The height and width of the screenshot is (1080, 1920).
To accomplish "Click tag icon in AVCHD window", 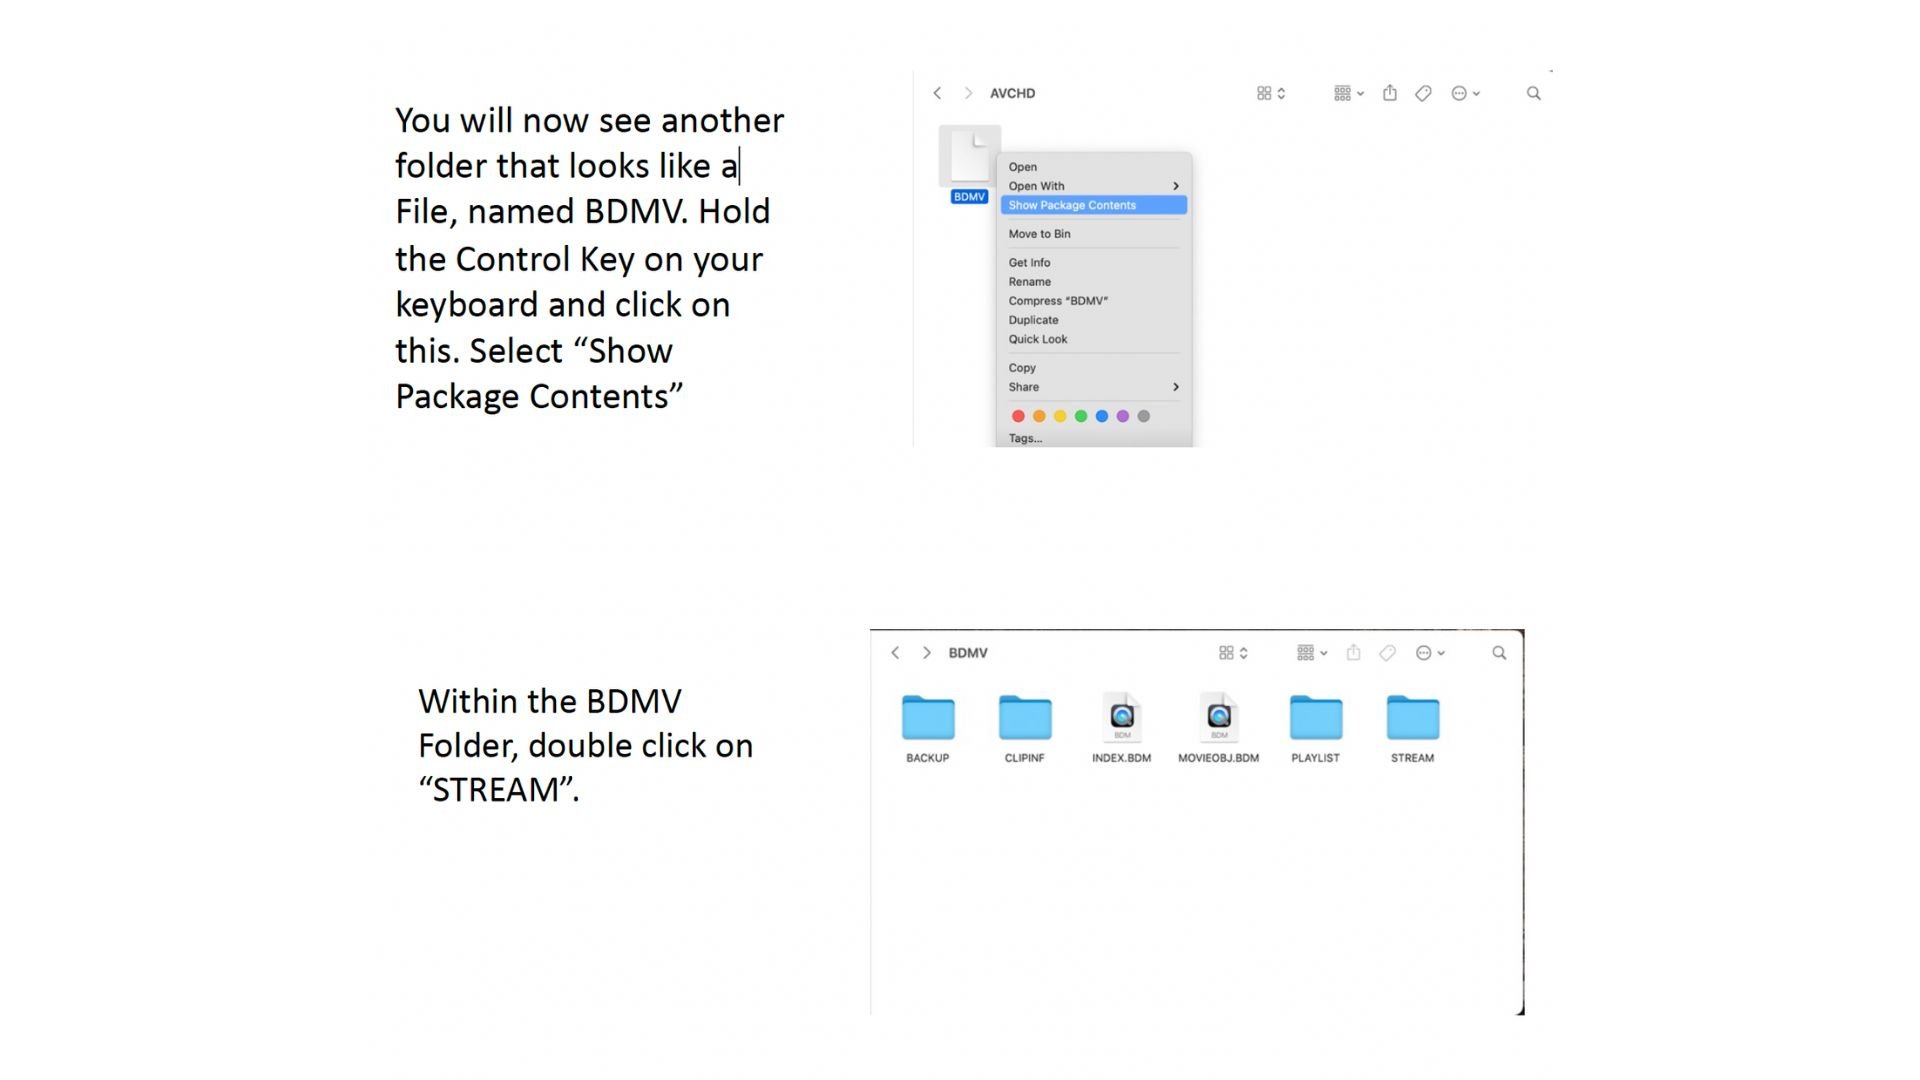I will tap(1423, 93).
